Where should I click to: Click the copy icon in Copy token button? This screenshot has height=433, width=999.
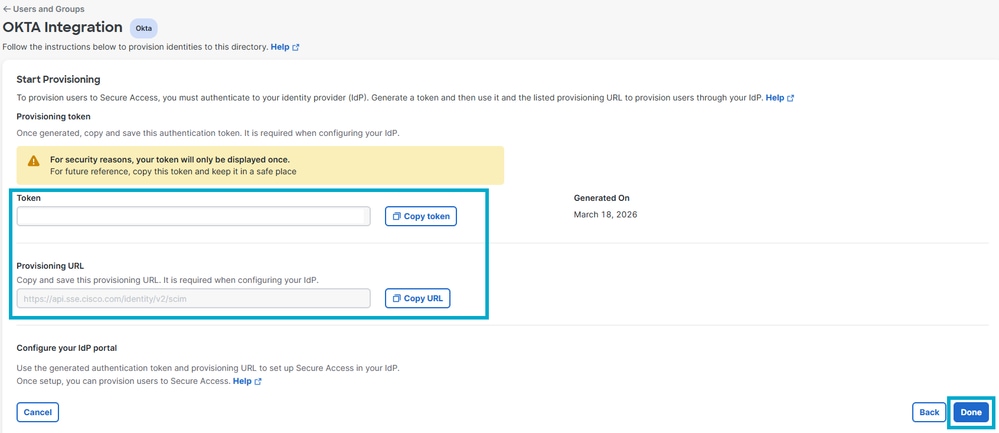point(396,216)
